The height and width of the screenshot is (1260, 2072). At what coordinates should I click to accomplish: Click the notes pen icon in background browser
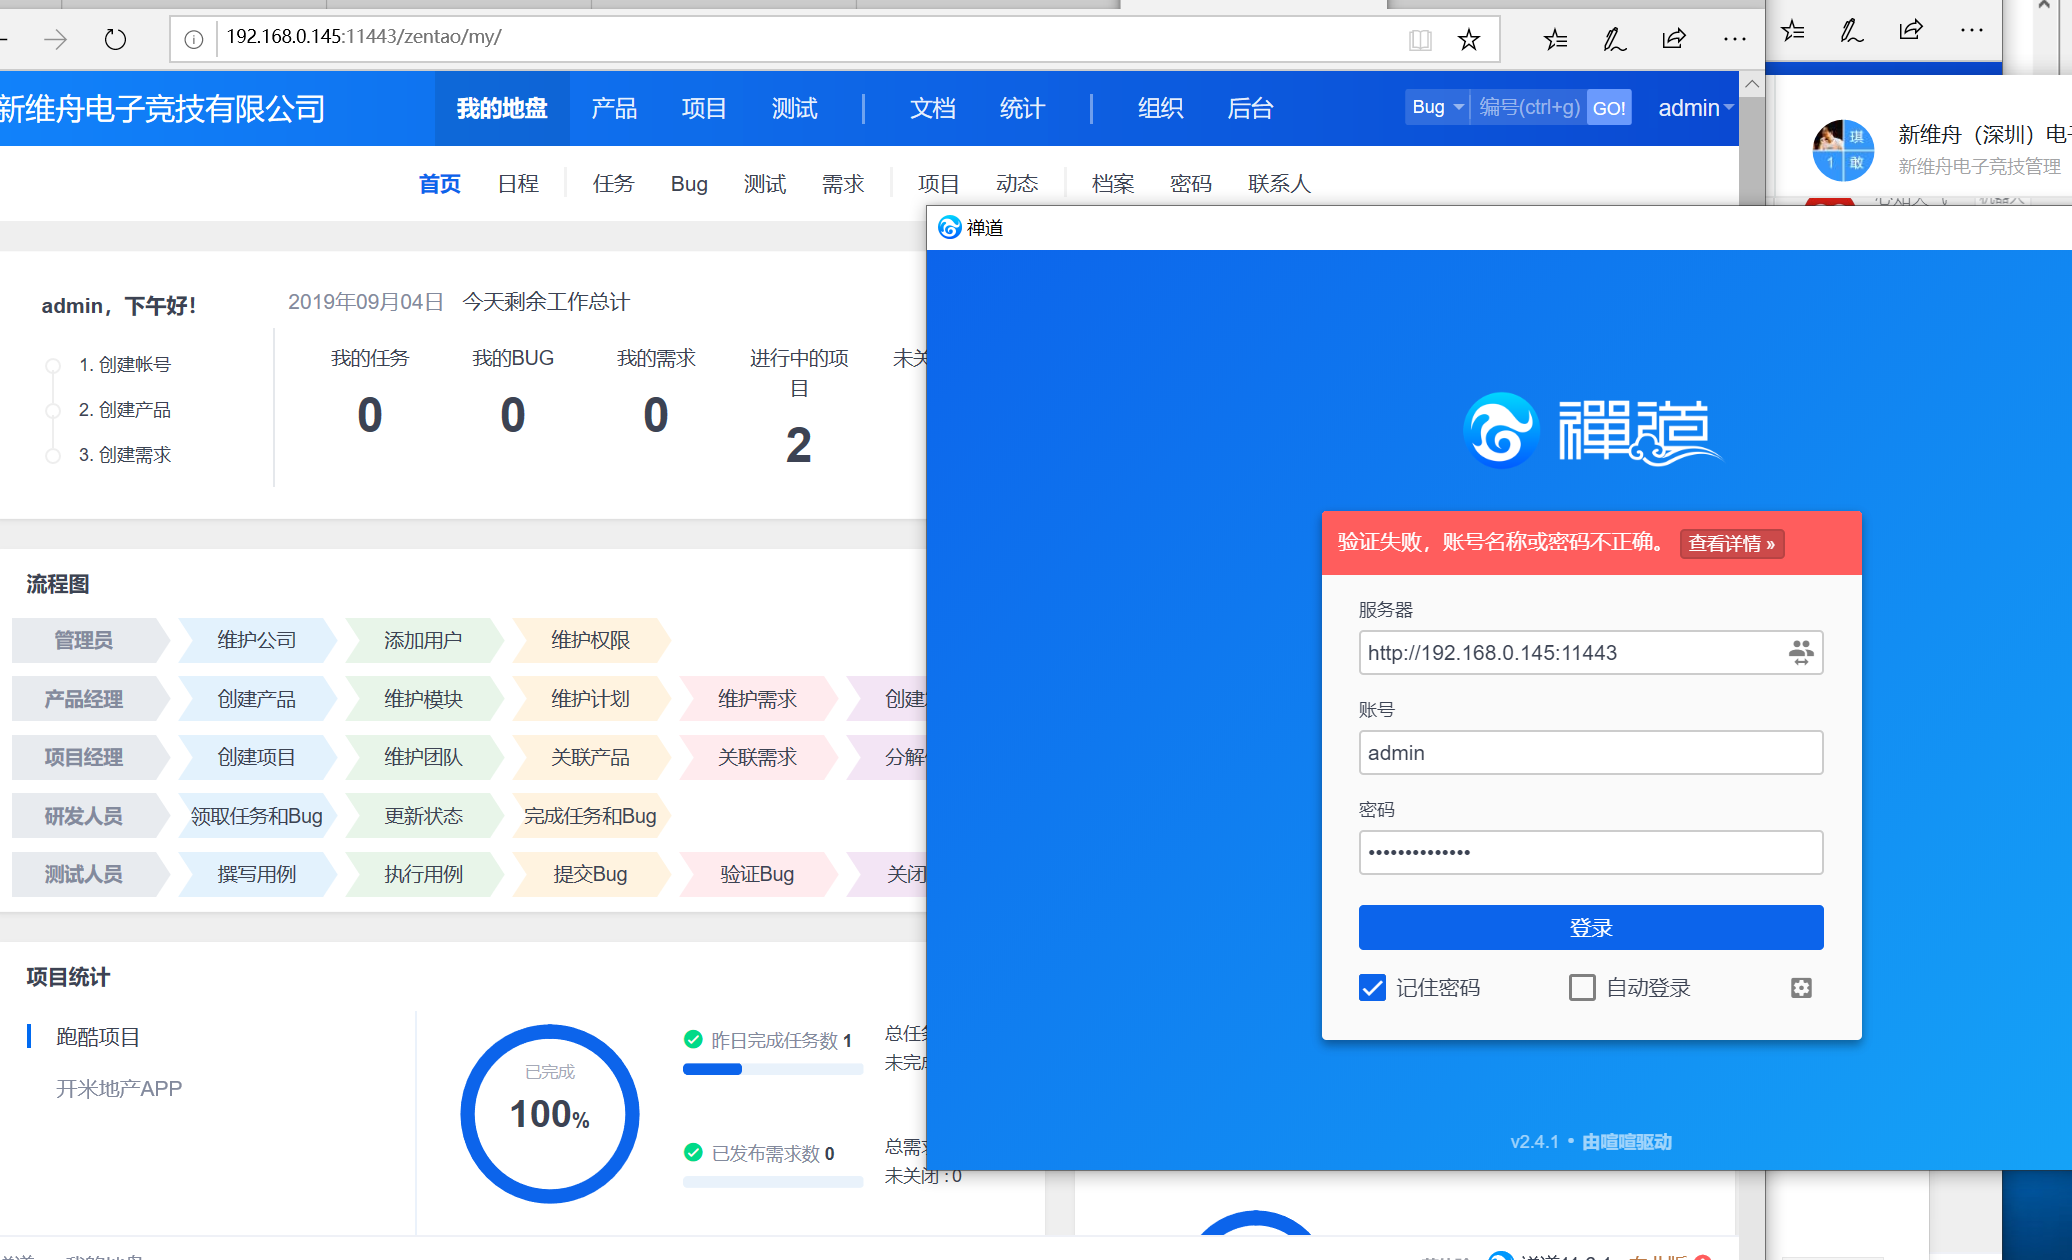pos(1851,31)
